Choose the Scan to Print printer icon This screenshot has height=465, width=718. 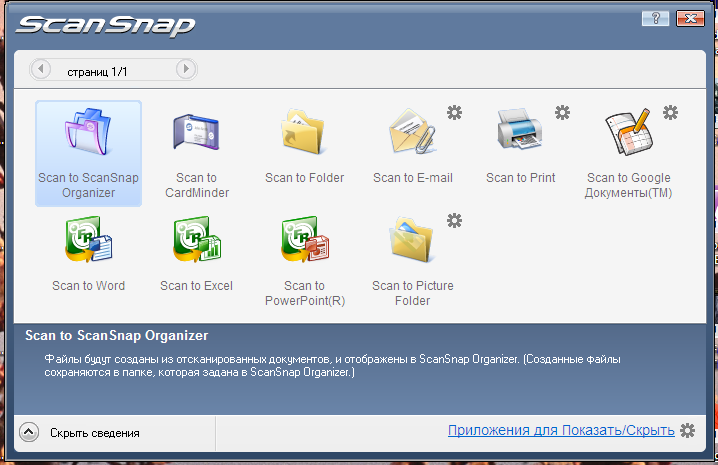point(521,129)
